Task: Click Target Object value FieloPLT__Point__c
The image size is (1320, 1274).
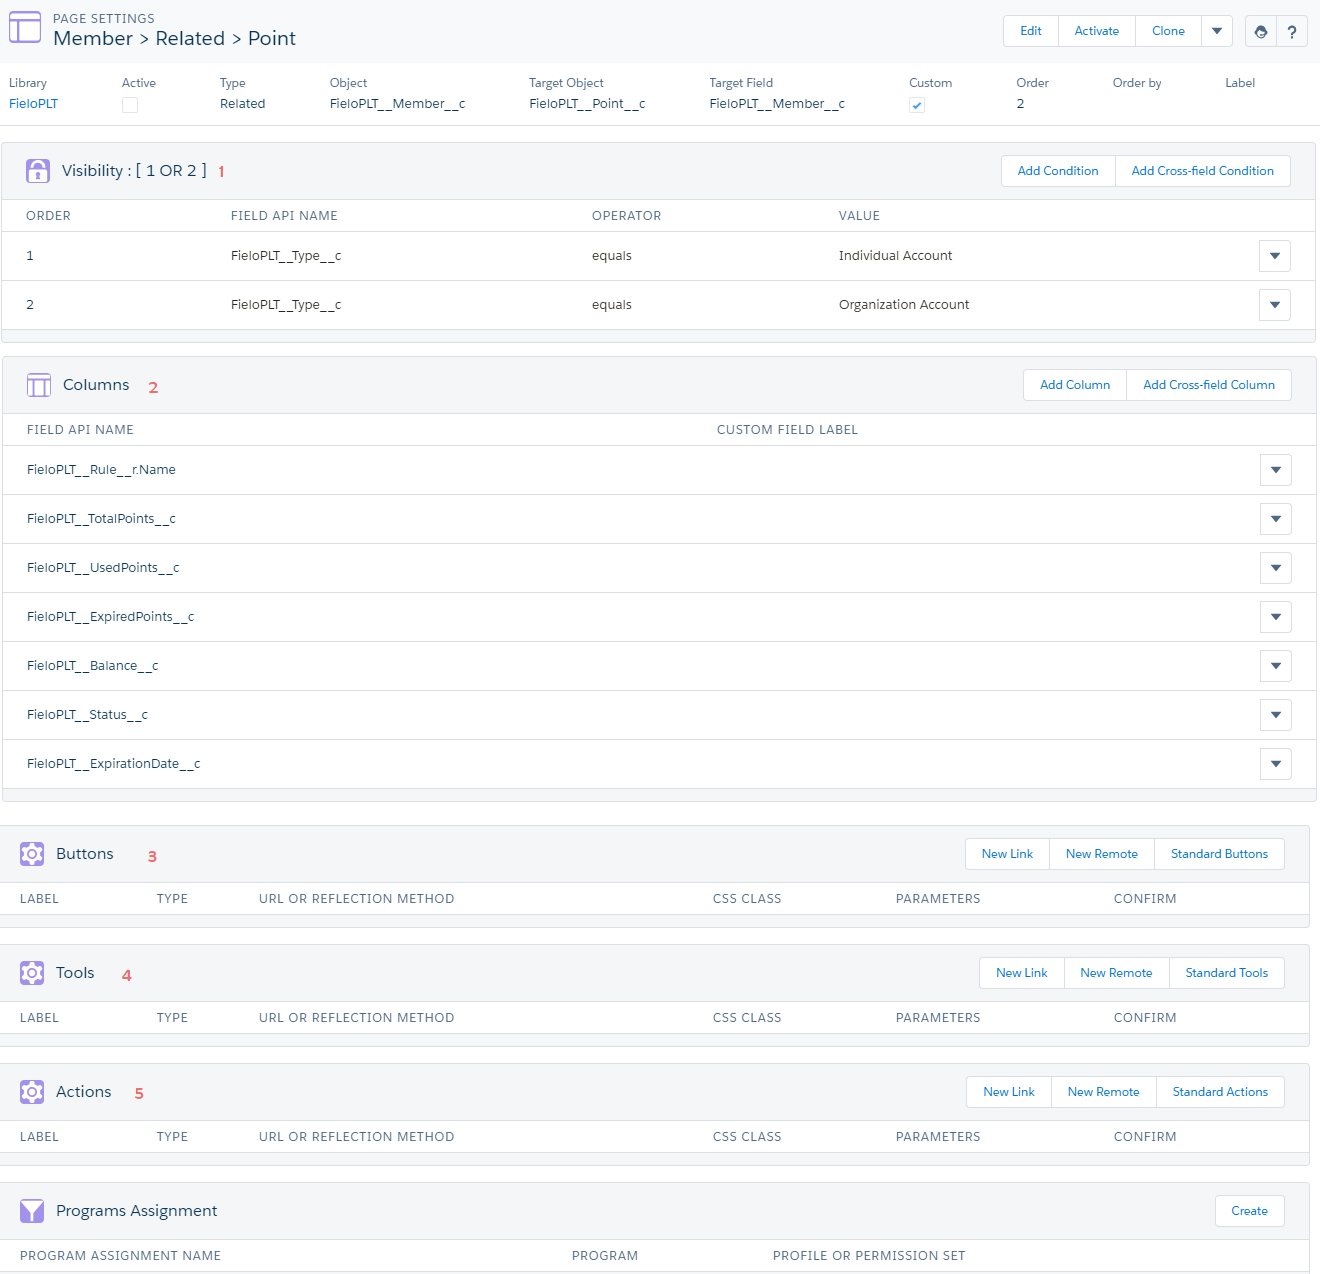Action: (x=587, y=104)
